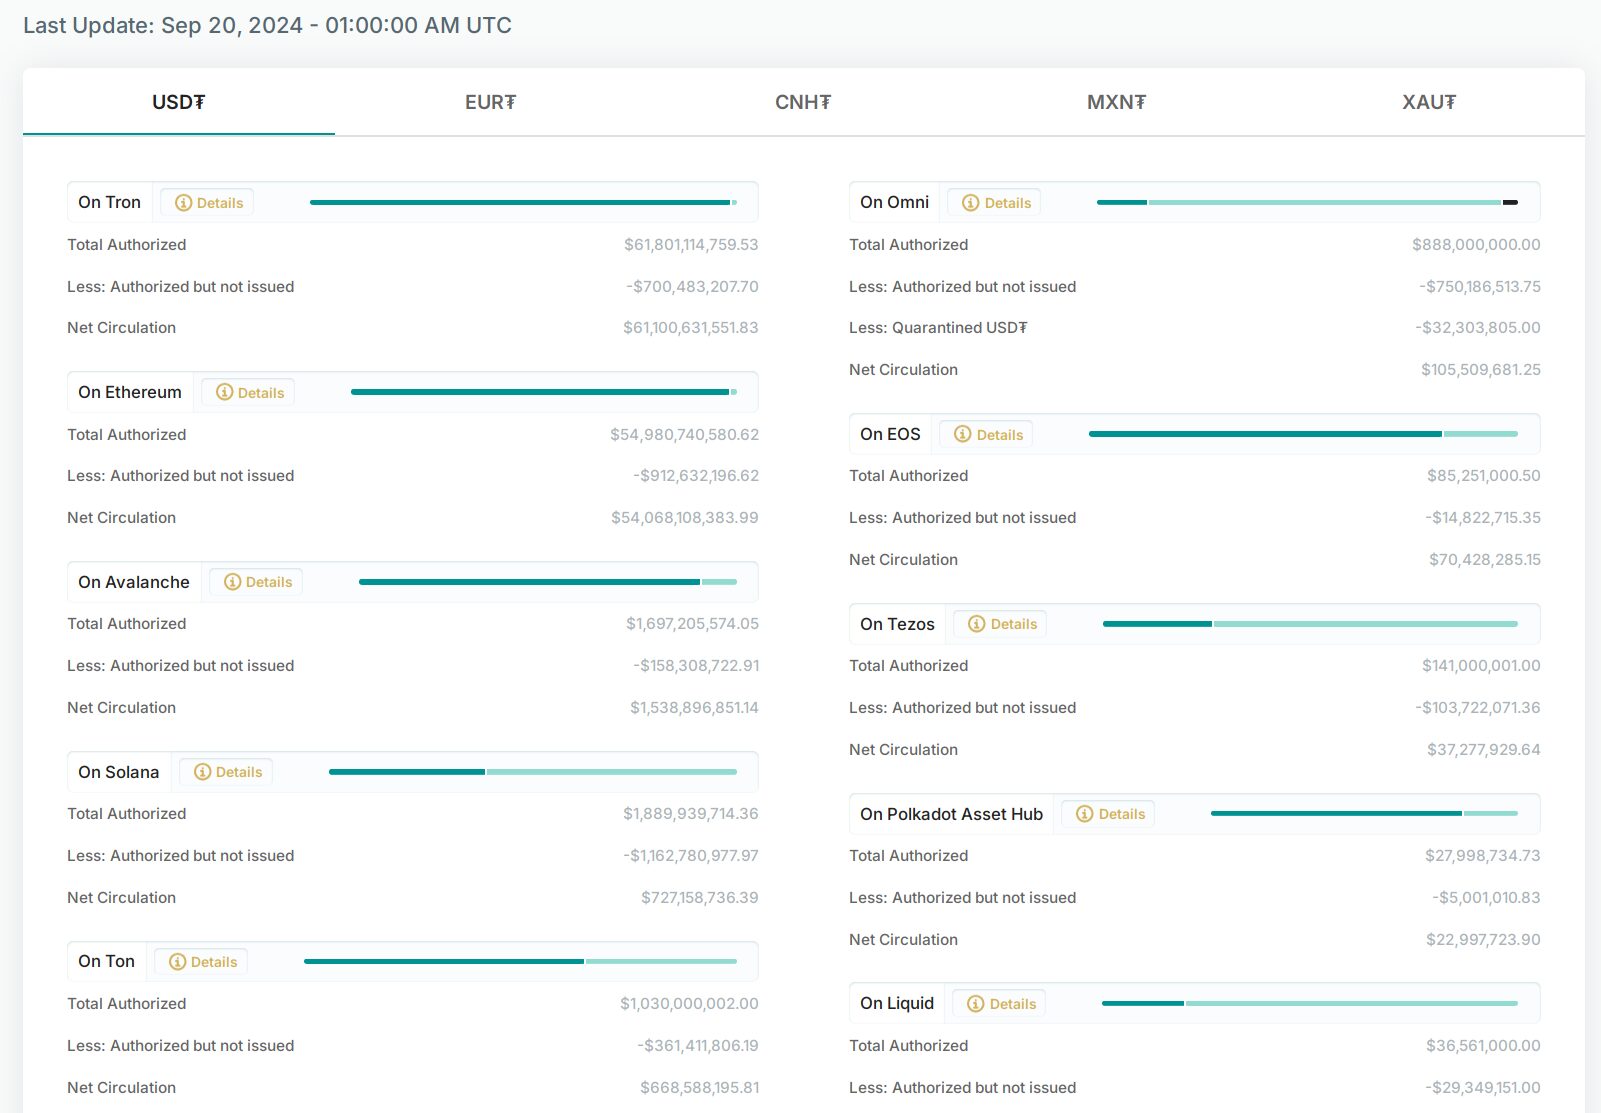Click the info icon next to On Solana
1601x1113 pixels.
point(202,772)
